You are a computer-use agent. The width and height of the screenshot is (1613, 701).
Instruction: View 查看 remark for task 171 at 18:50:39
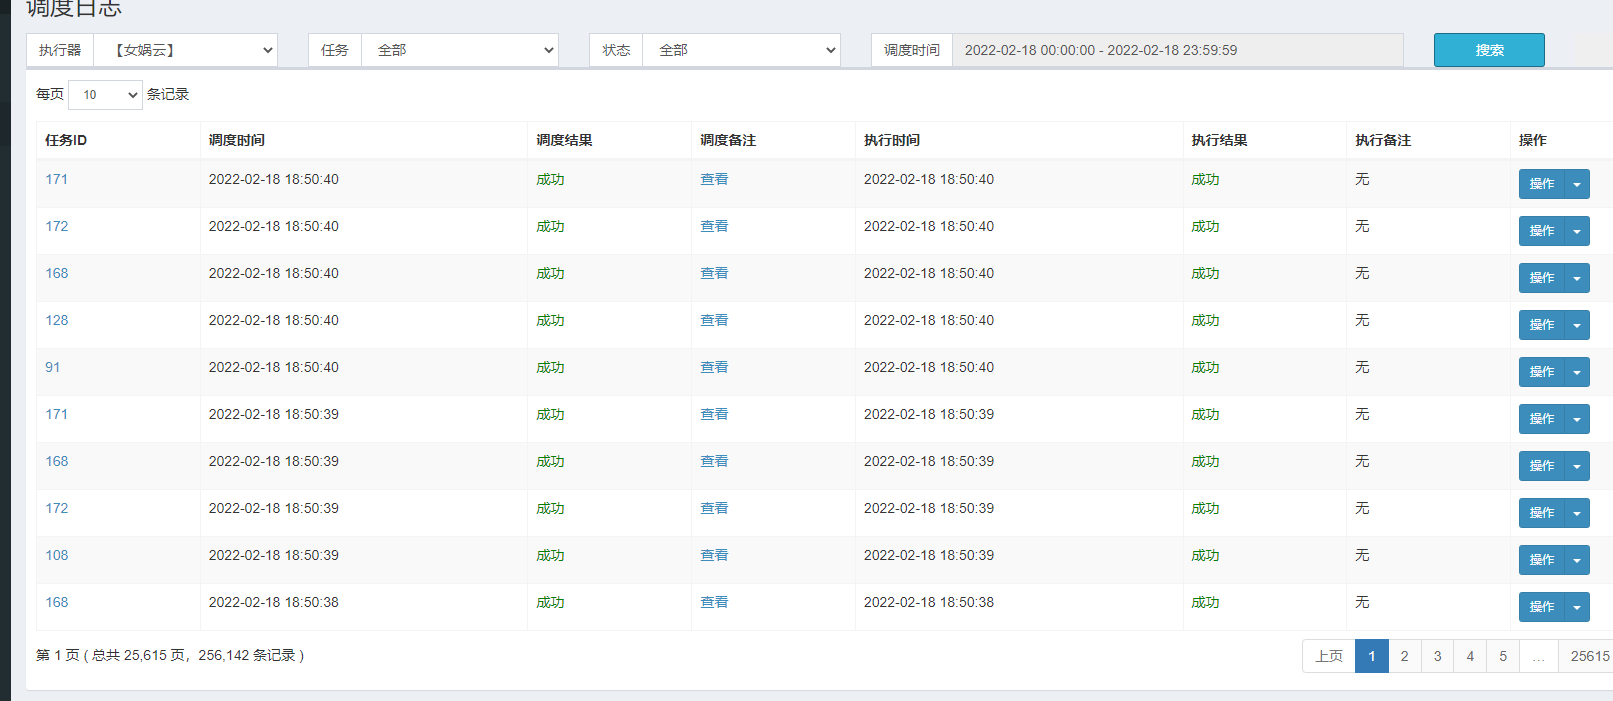[714, 414]
